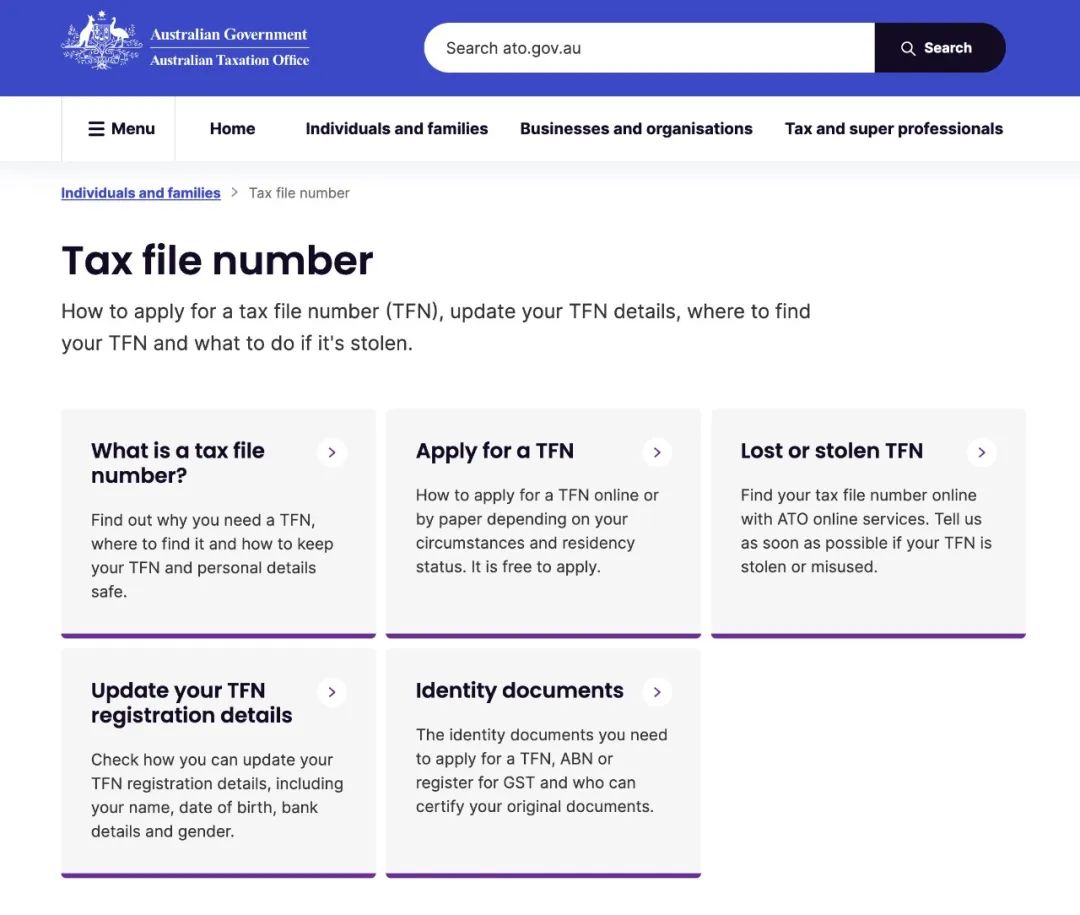The width and height of the screenshot is (1080, 915).
Task: Open the 'Lost or stolen TFN' heading link
Action: 831,451
